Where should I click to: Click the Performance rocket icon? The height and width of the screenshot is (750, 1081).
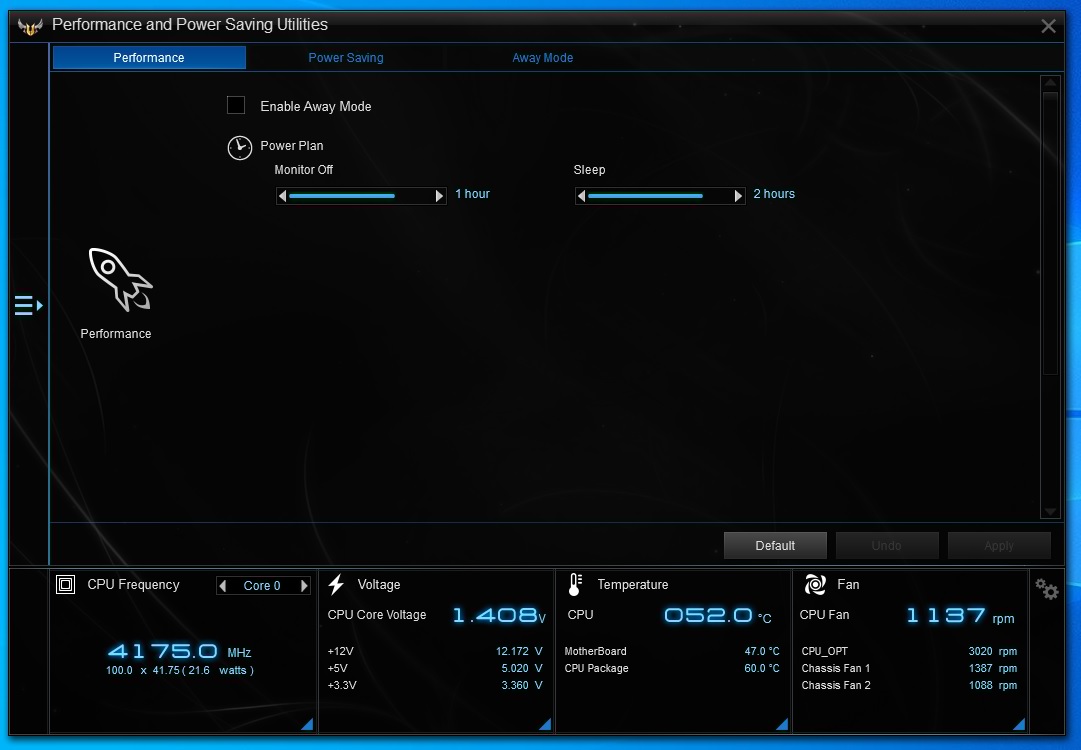[119, 279]
